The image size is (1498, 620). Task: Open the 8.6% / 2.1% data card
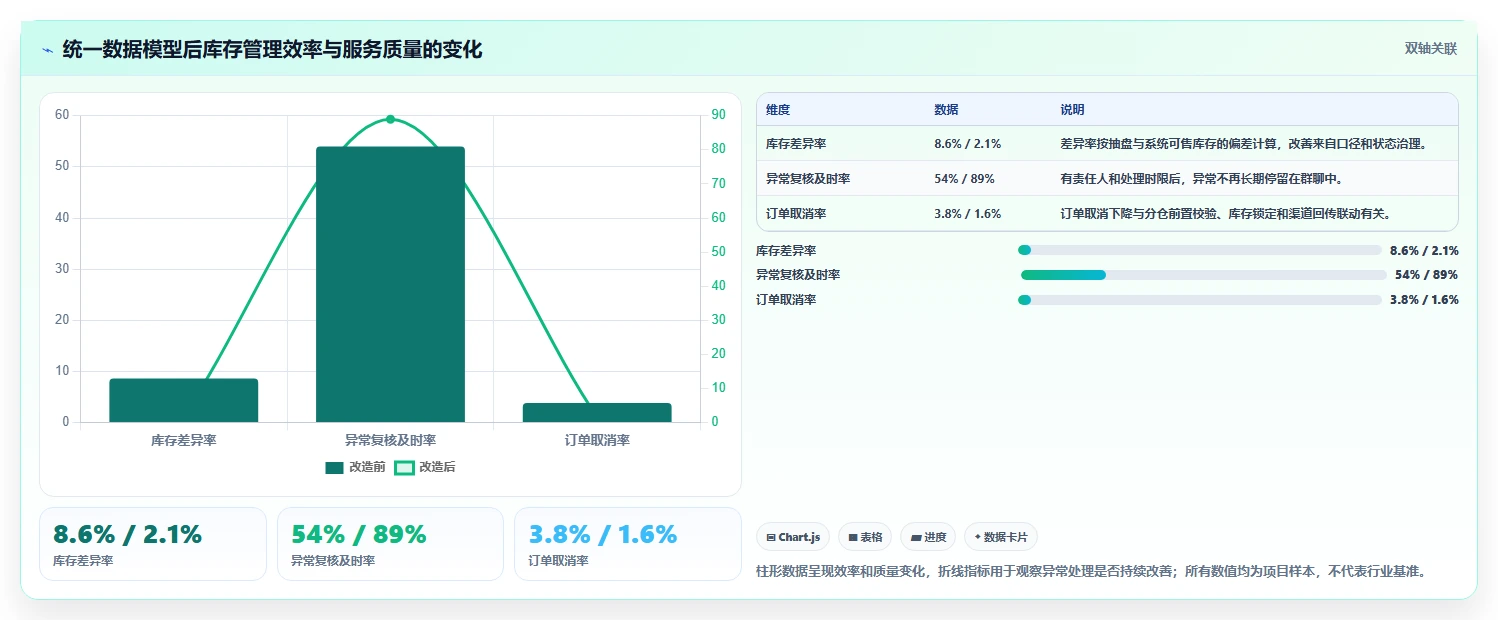tap(153, 544)
